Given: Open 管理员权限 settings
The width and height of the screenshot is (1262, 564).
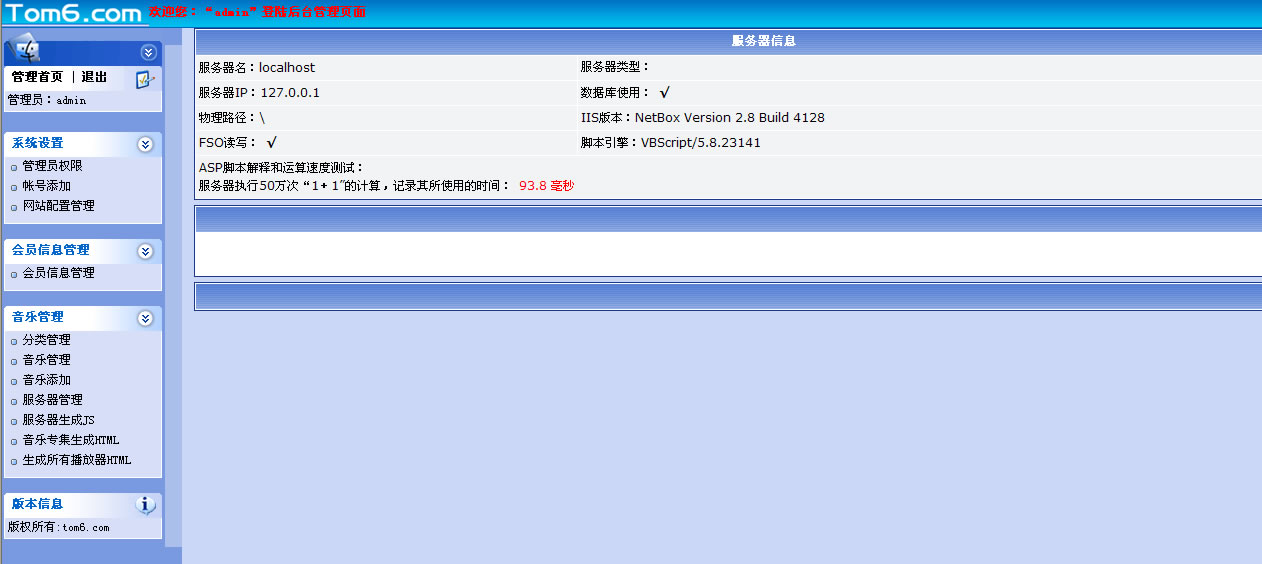Looking at the screenshot, I should [52, 166].
